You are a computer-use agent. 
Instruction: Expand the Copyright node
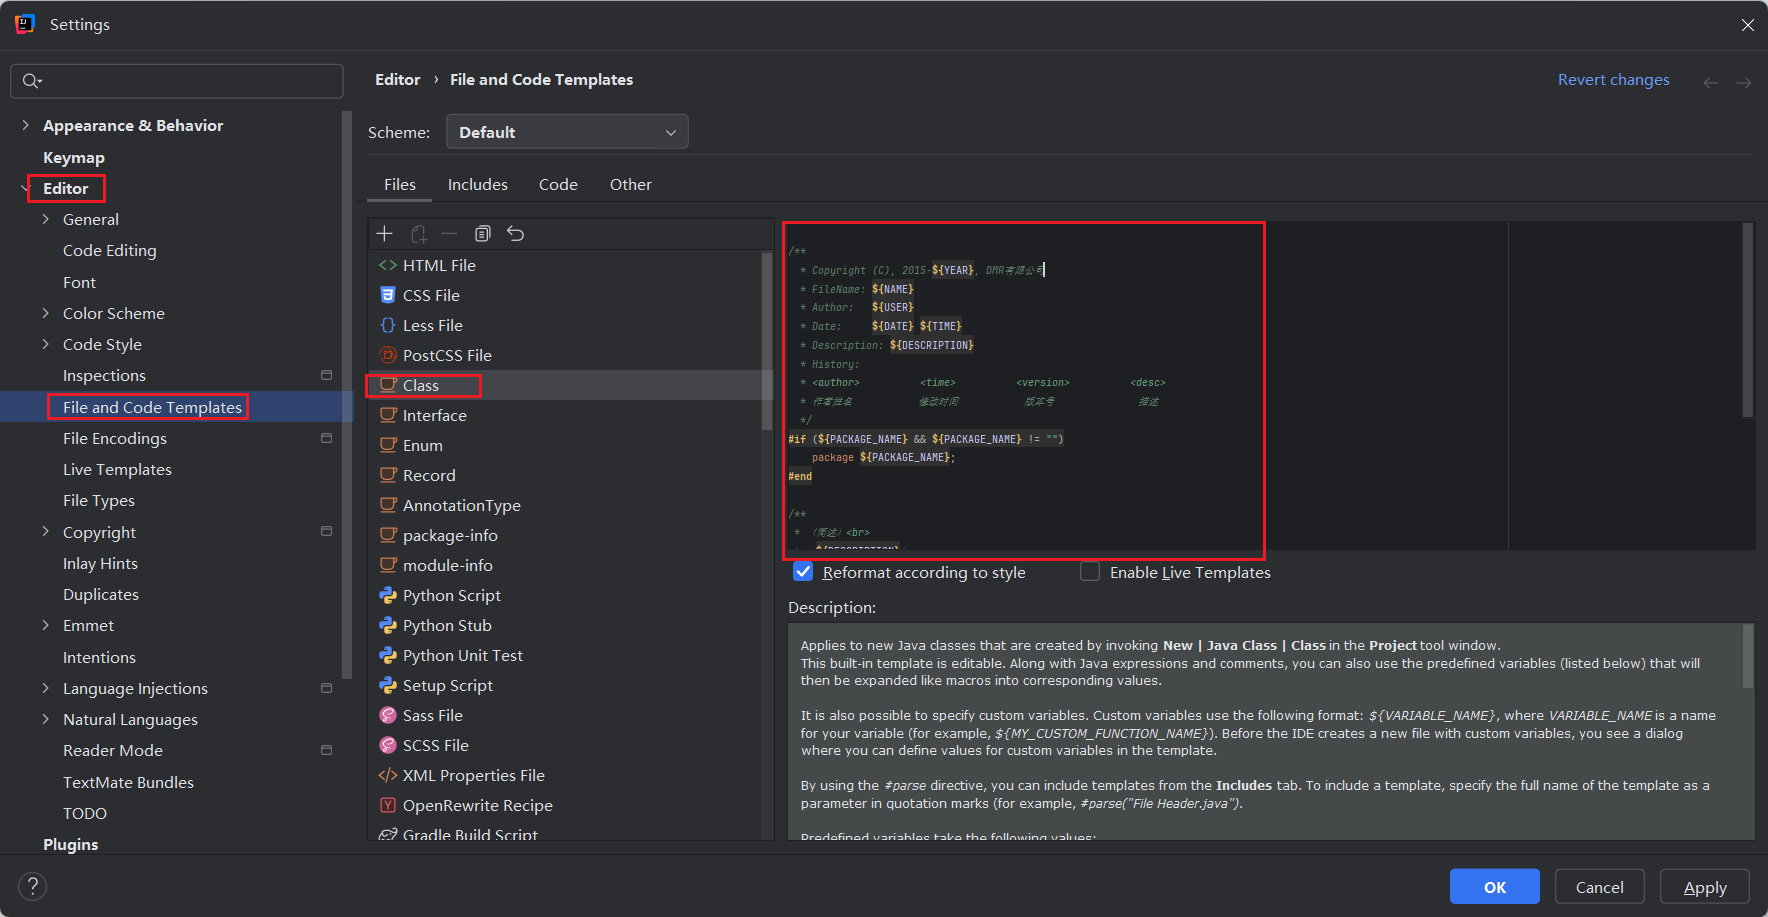pyautogui.click(x=45, y=531)
